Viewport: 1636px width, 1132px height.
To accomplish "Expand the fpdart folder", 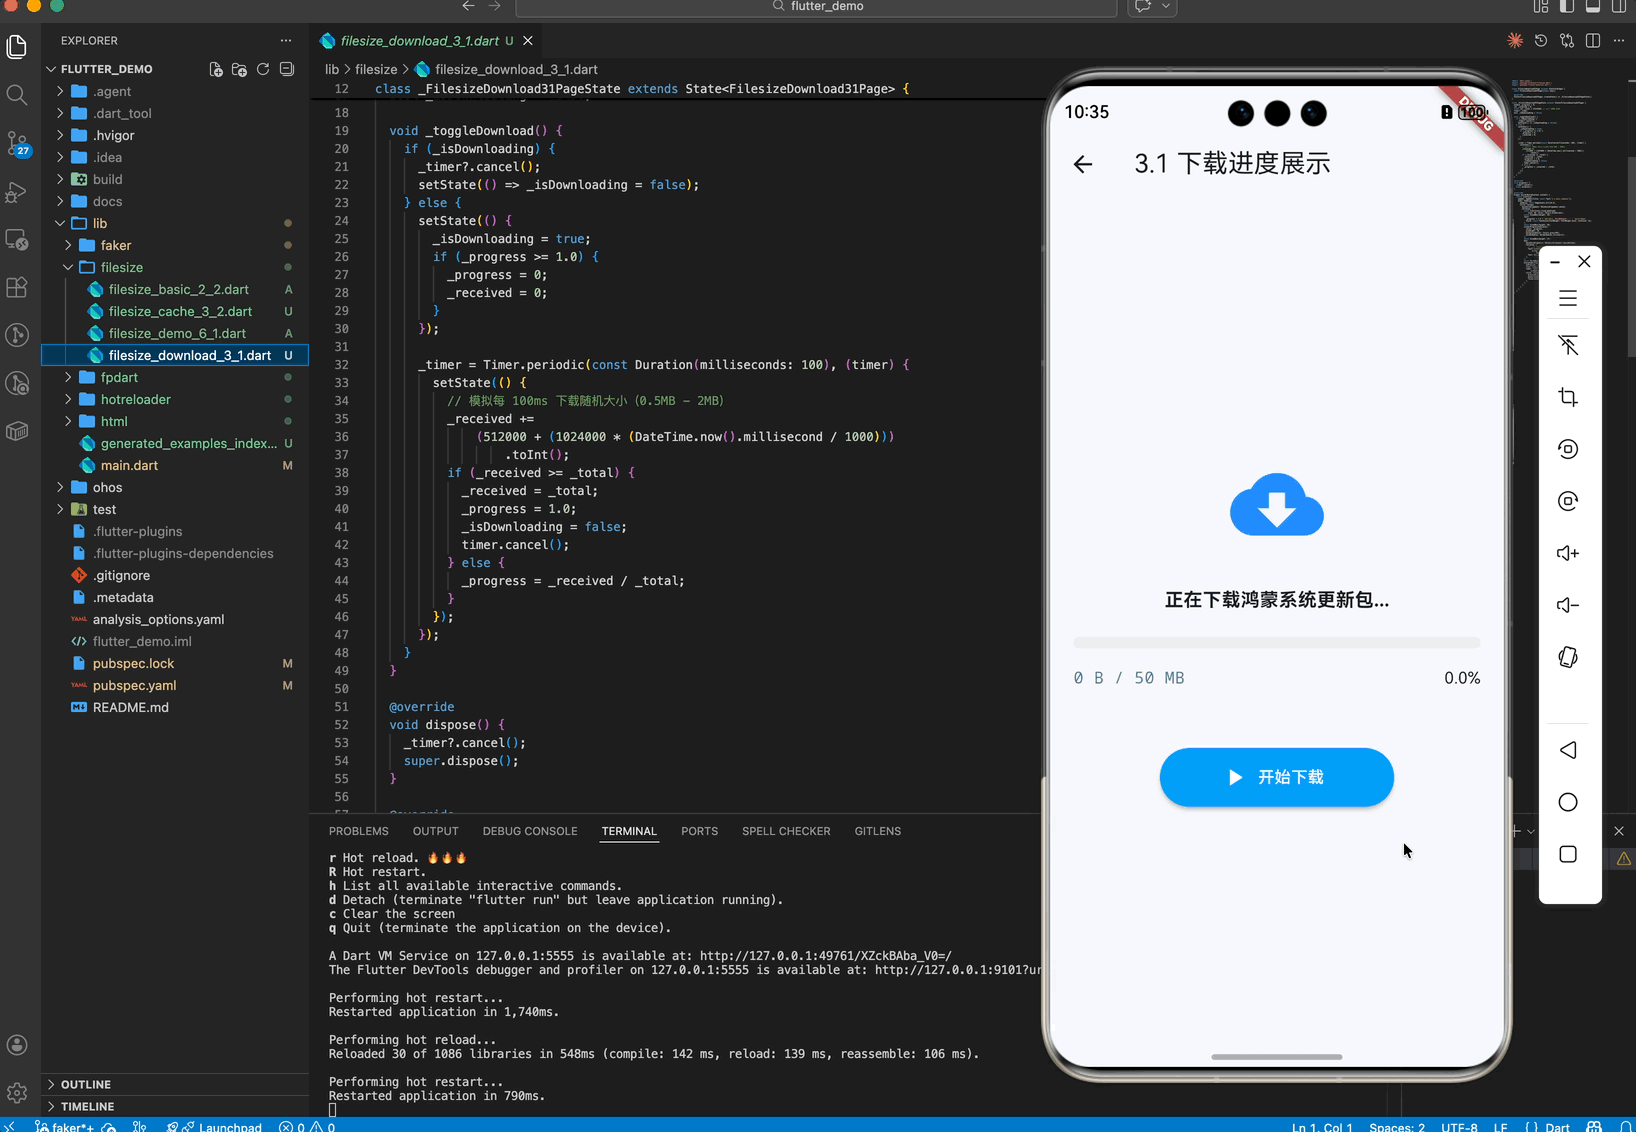I will click(175, 377).
